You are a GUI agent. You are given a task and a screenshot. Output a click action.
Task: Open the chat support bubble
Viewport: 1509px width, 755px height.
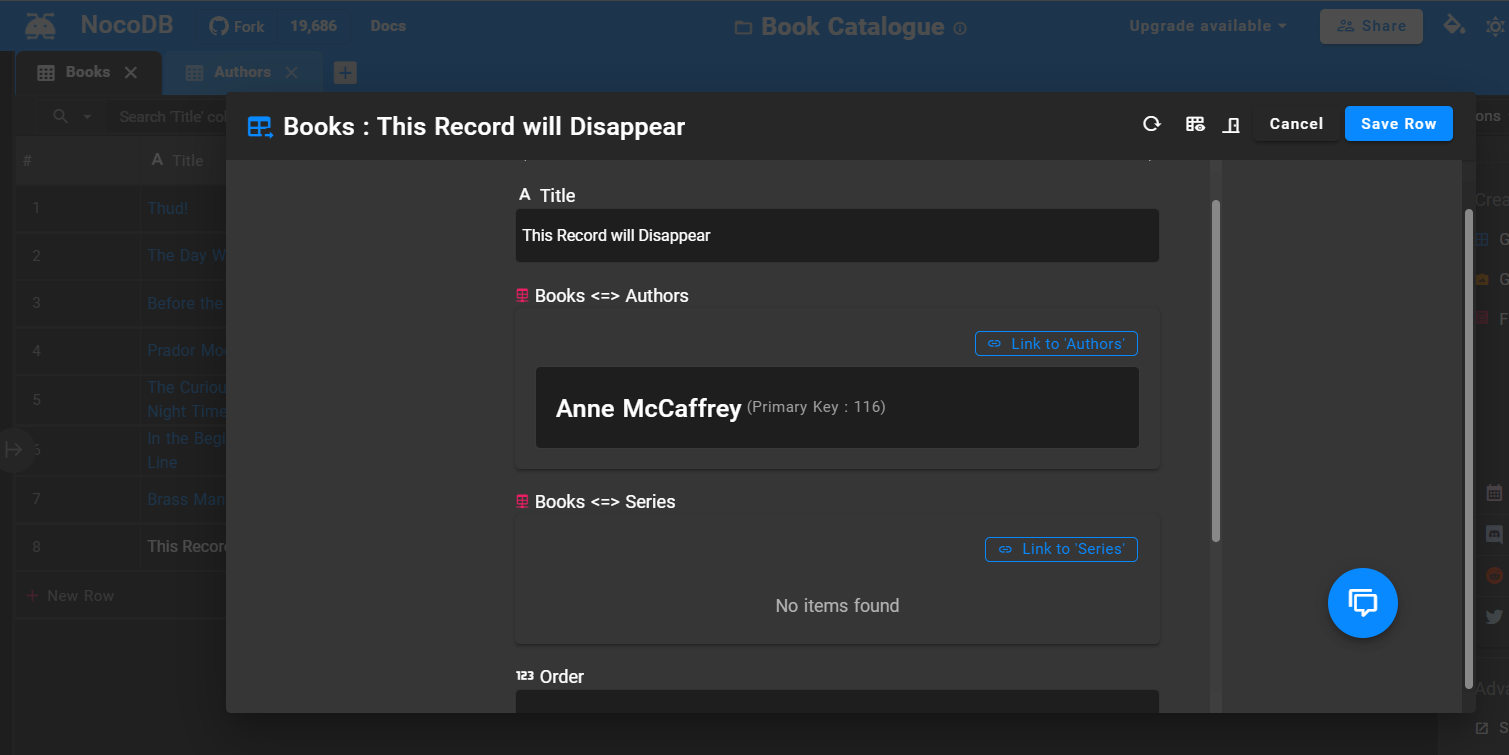pos(1362,603)
